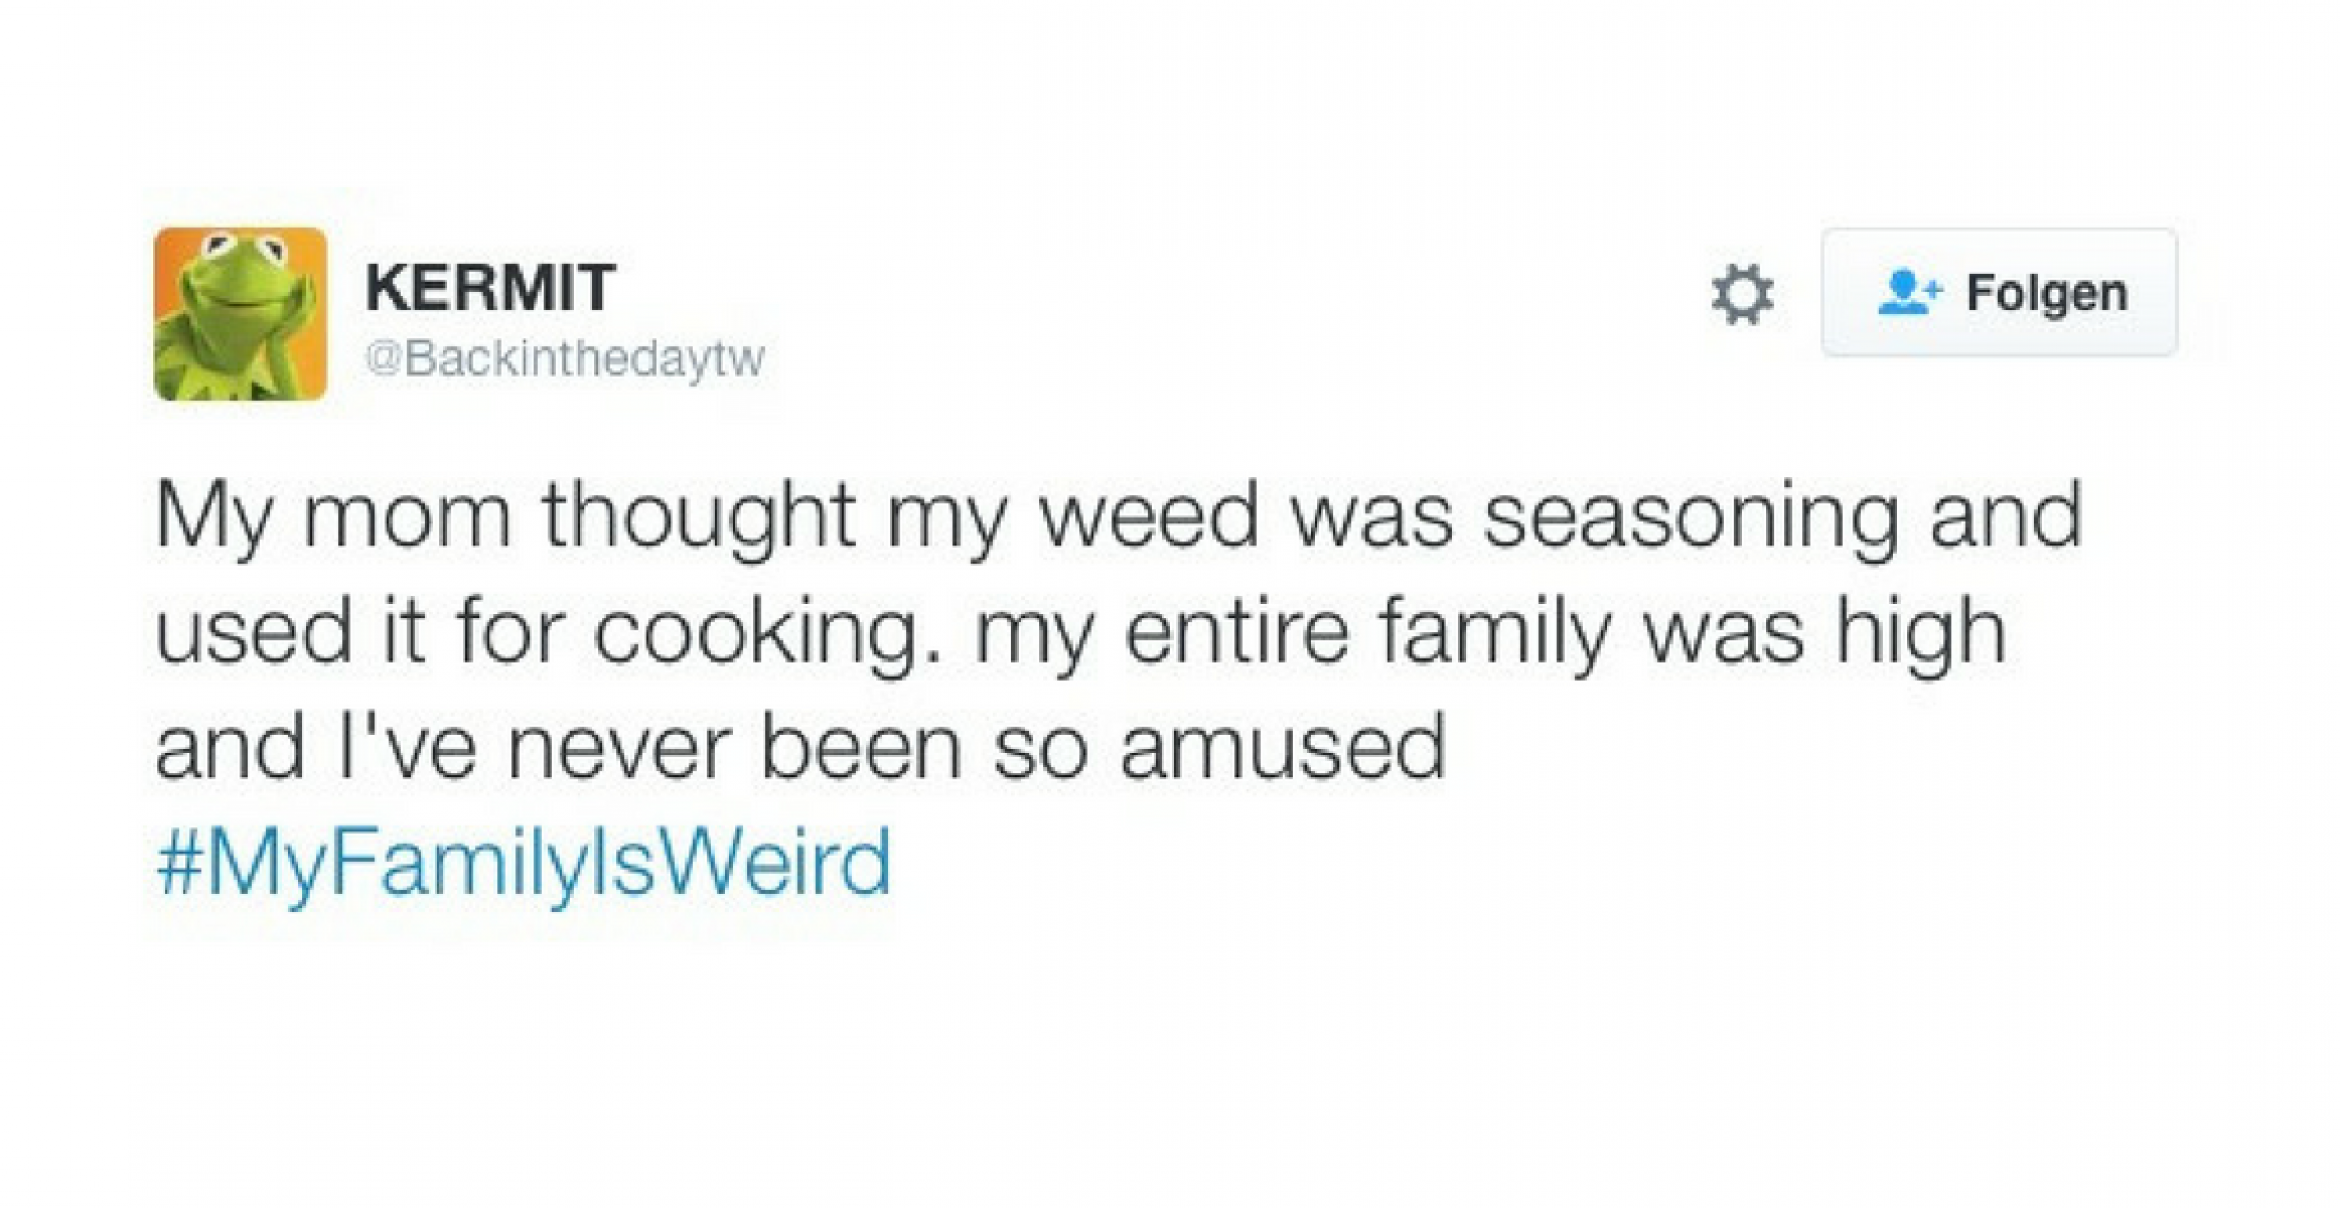Viewport: 2340px width, 1208px height.
Task: Click the word "thought" in the tweet
Action: (x=697, y=516)
